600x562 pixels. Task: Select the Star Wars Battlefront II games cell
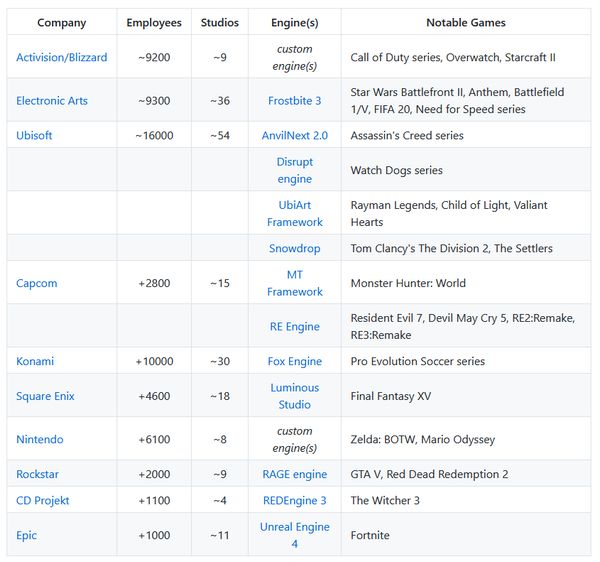coord(466,101)
